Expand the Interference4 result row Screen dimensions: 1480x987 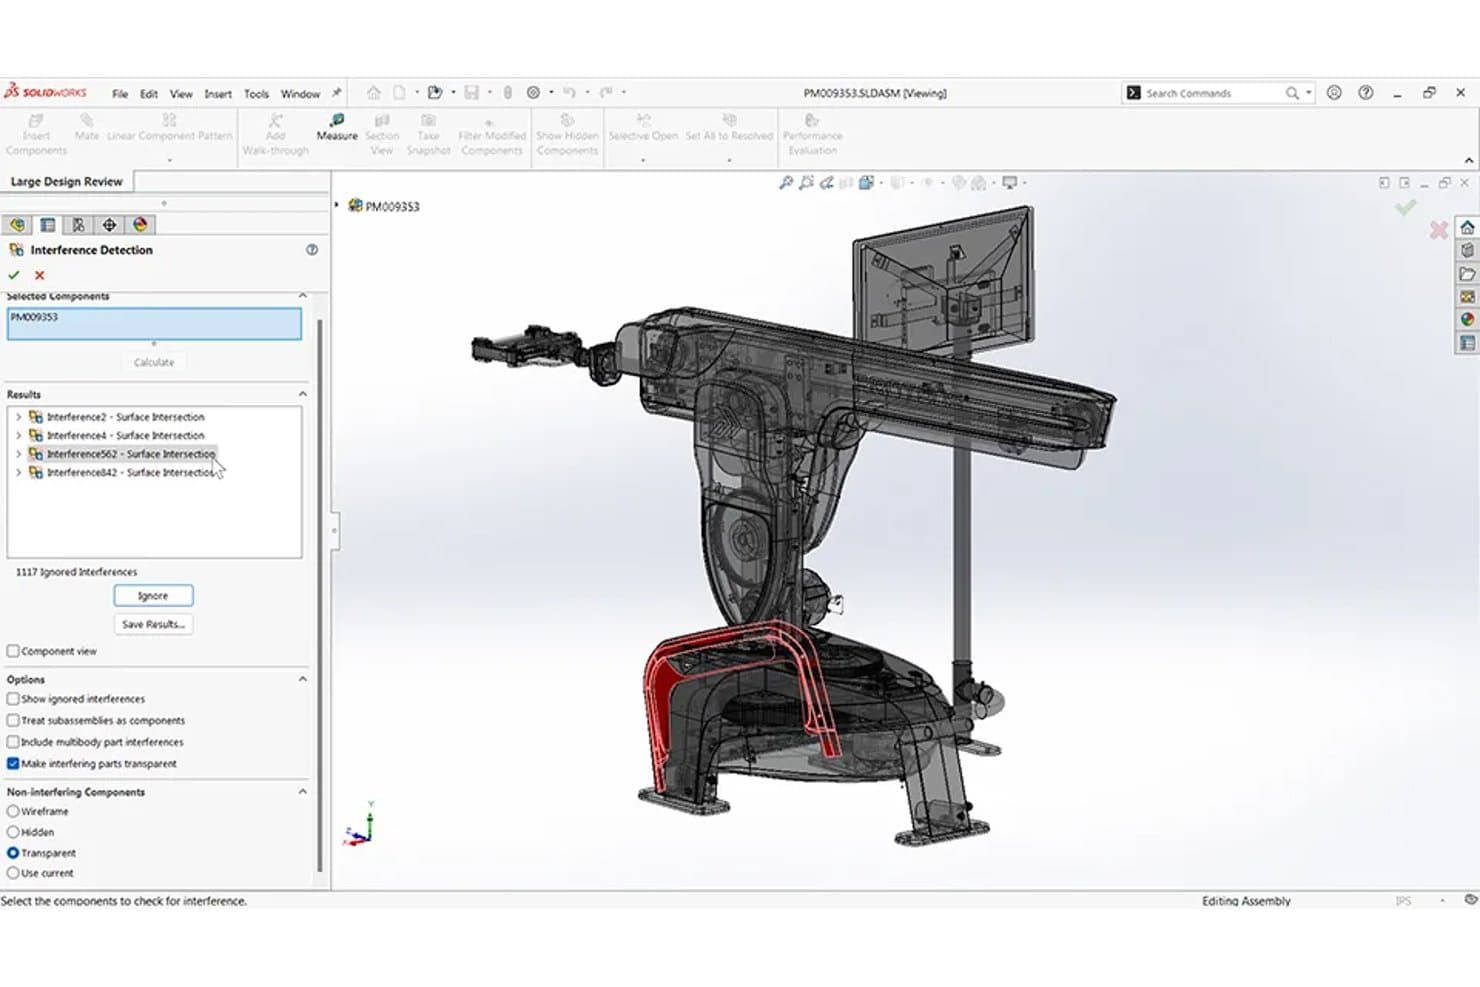tap(18, 435)
